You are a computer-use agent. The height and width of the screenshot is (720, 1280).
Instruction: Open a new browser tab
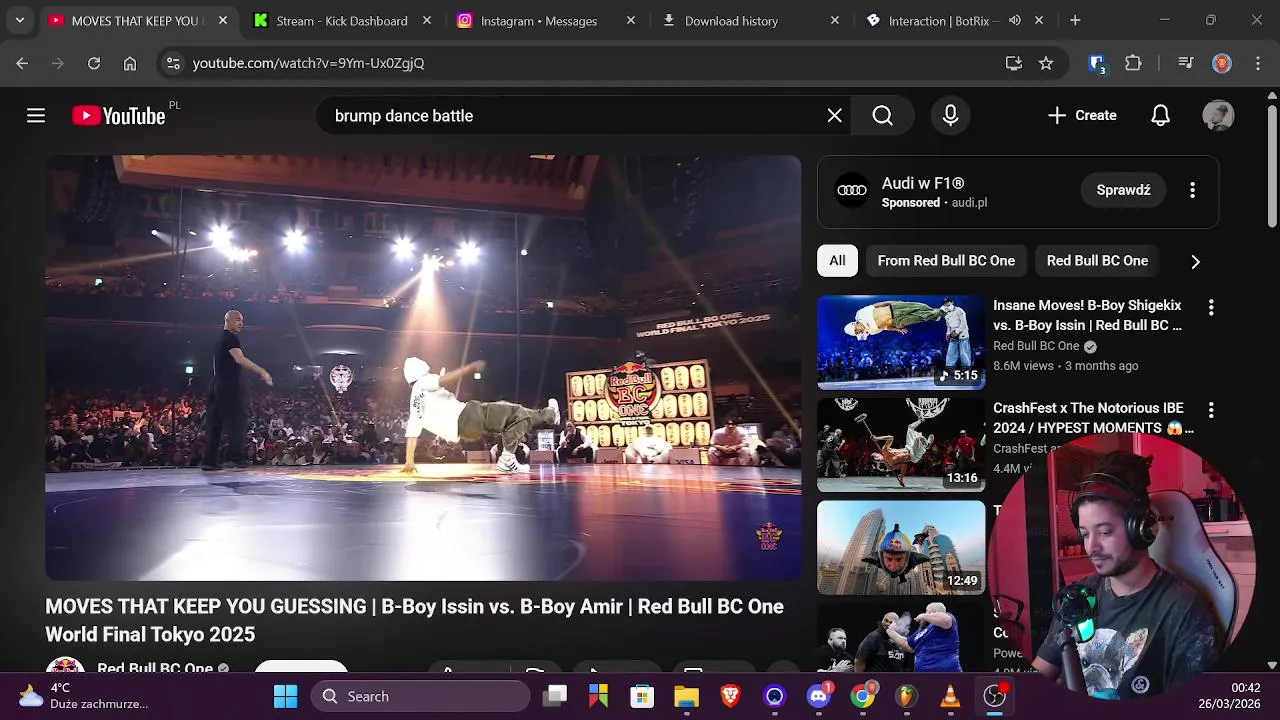click(x=1075, y=20)
